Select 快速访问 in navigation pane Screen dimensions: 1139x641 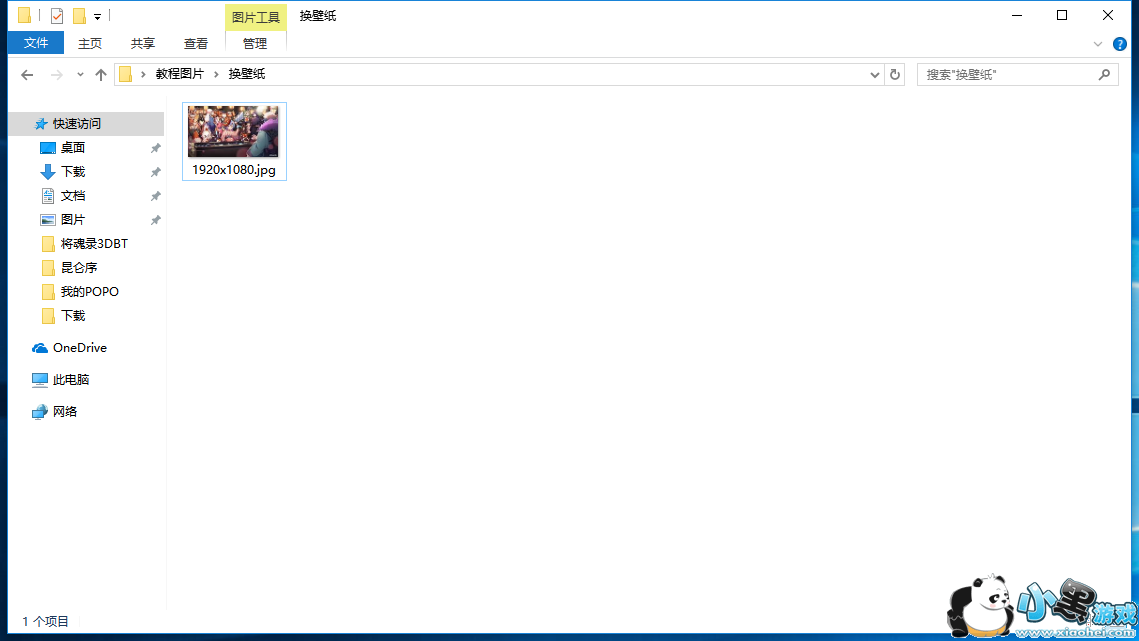[x=86, y=124]
